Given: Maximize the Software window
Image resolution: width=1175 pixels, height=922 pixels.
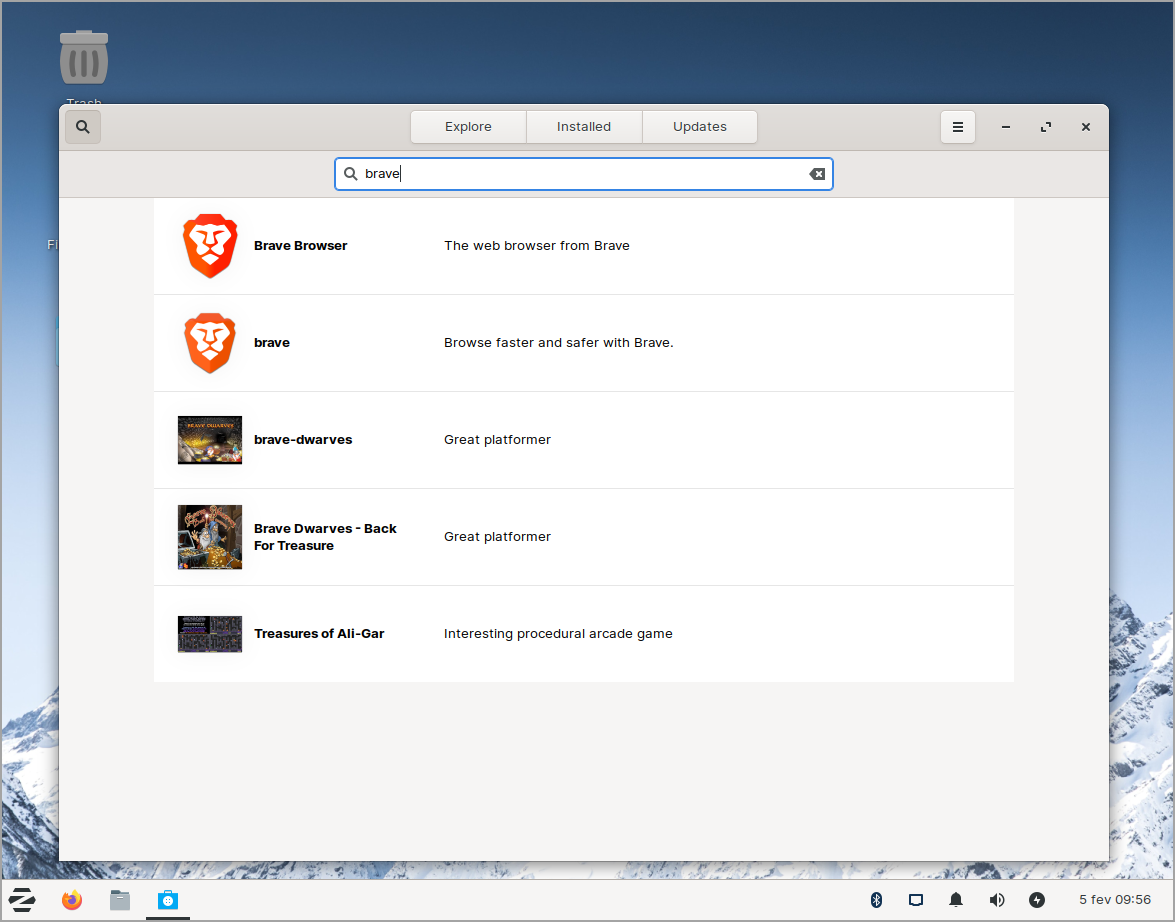Looking at the screenshot, I should [1046, 127].
